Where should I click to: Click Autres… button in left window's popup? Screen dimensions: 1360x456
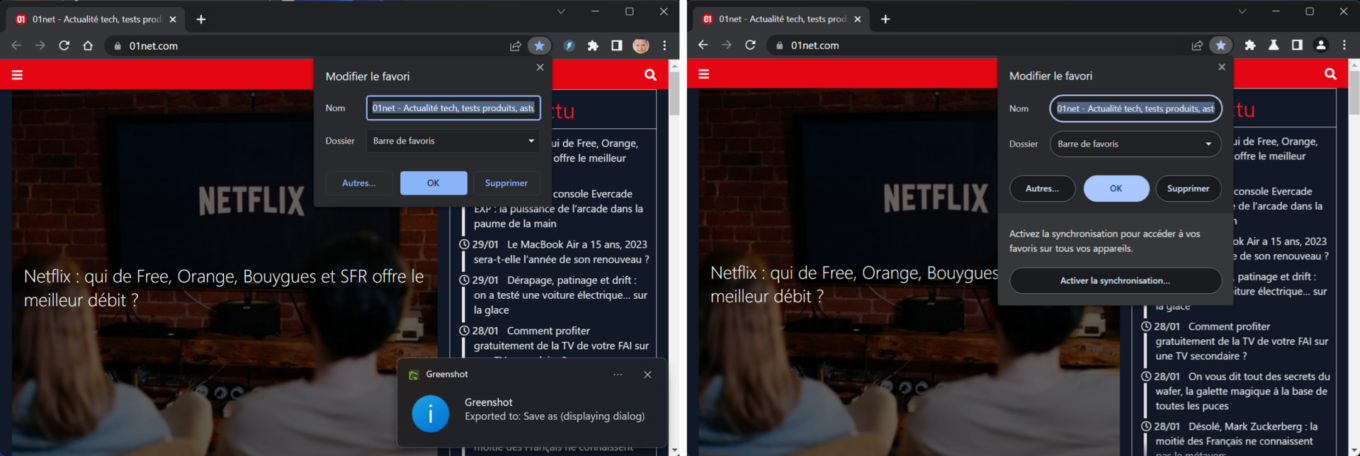point(359,183)
